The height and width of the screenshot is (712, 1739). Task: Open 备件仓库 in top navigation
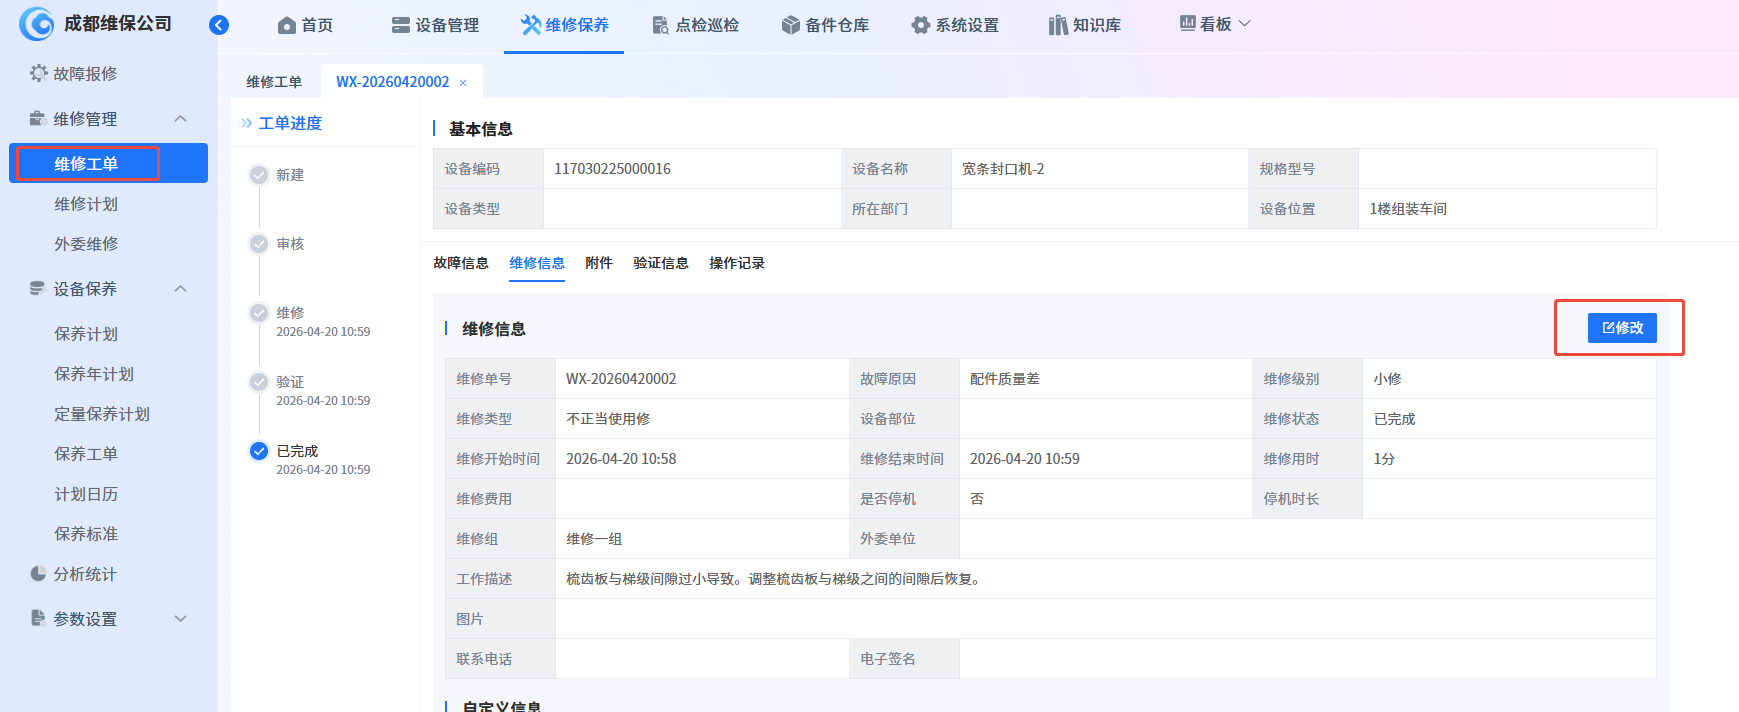pyautogui.click(x=837, y=25)
